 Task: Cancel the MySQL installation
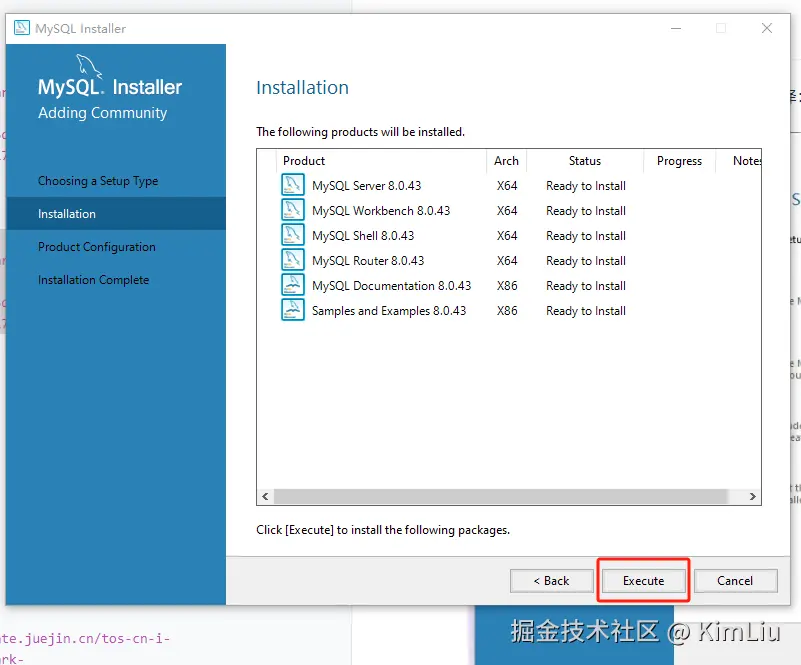coord(735,581)
